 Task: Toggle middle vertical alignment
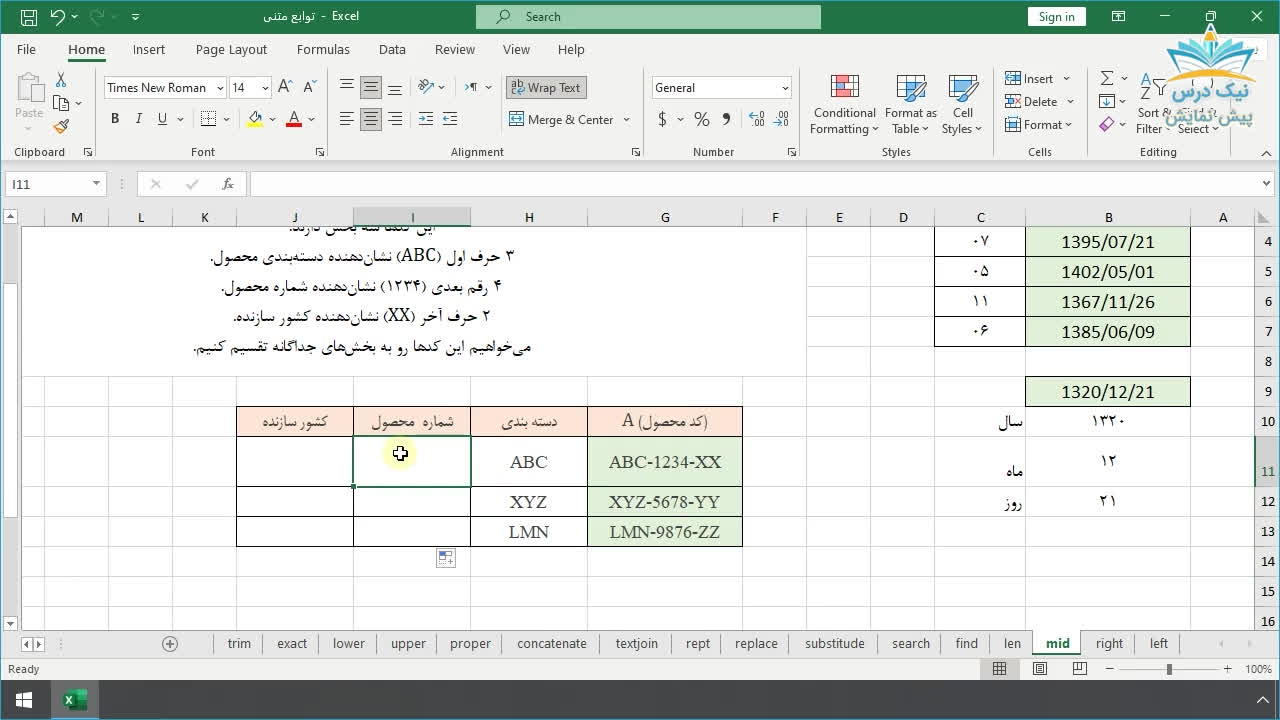tap(371, 87)
